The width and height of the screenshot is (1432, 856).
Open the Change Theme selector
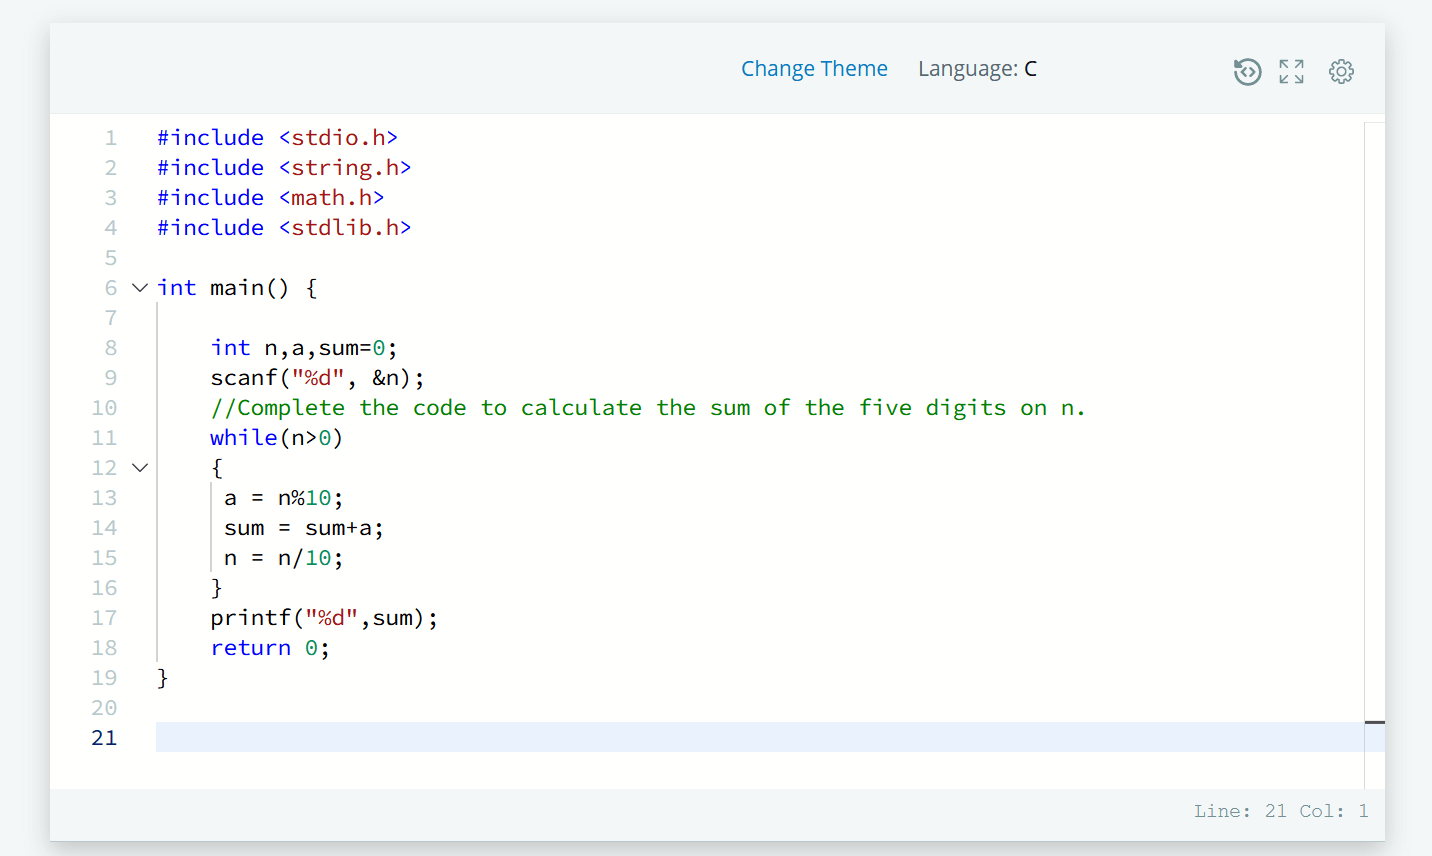click(x=814, y=68)
